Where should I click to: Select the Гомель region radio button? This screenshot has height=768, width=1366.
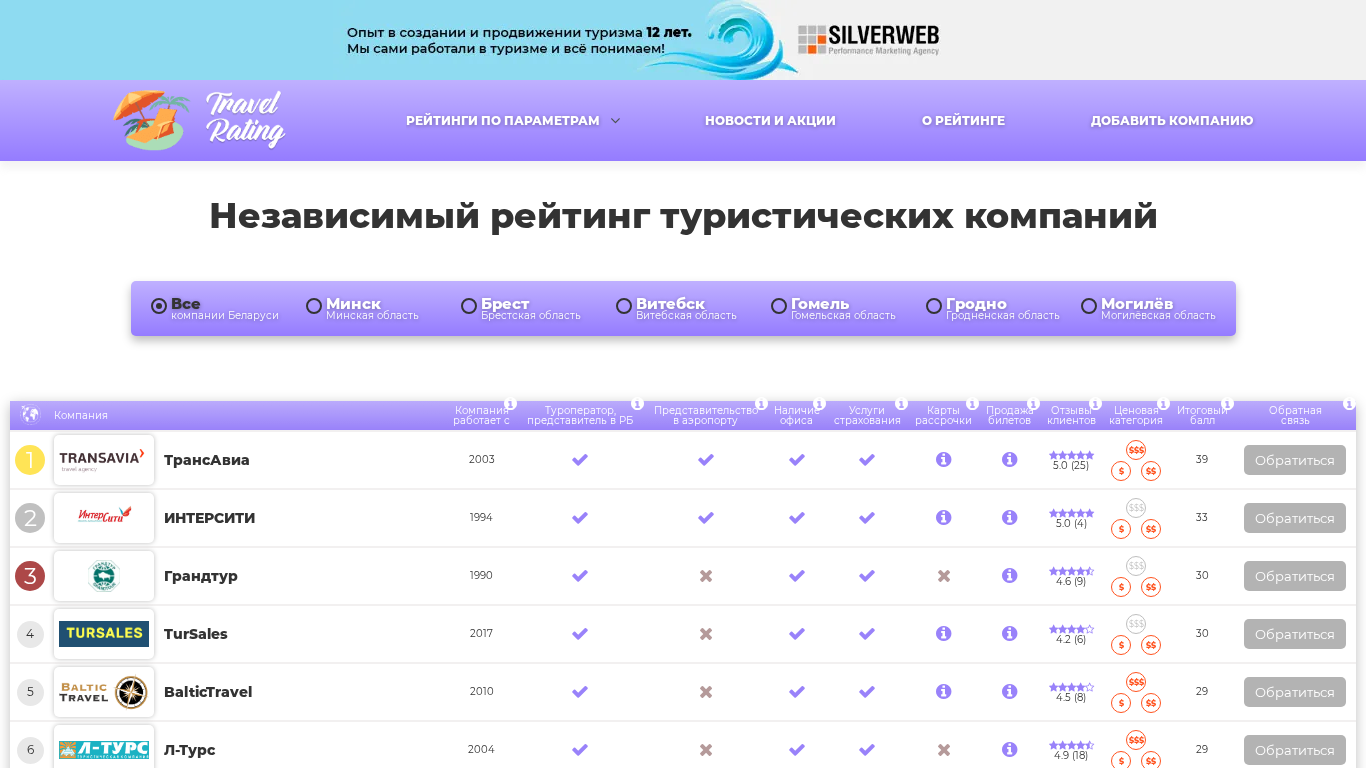click(x=779, y=306)
